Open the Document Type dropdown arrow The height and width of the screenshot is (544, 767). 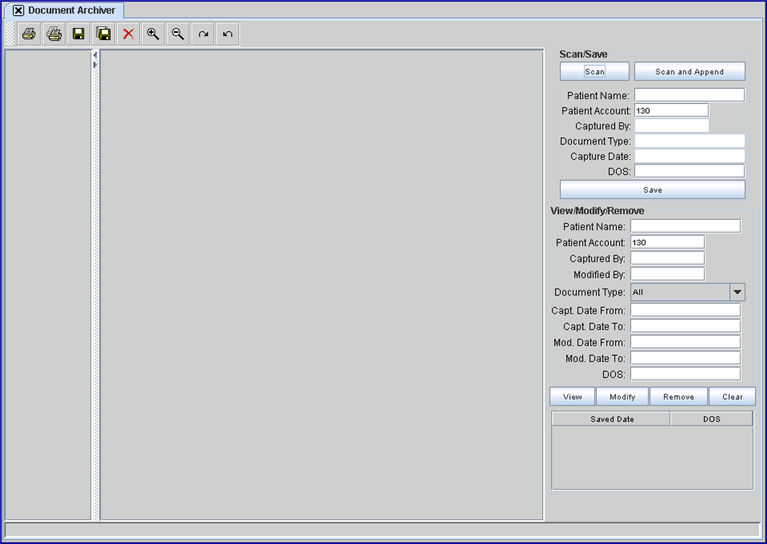coord(737,292)
